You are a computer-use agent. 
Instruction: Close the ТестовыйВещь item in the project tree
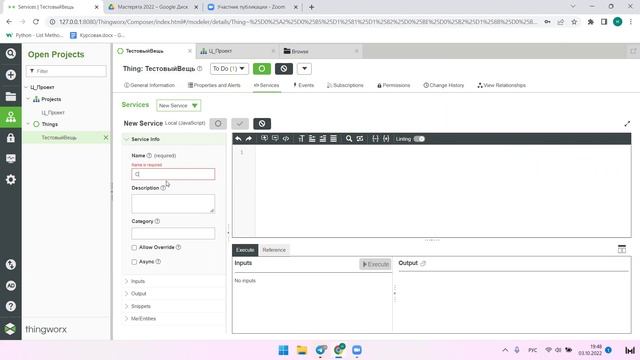[106, 138]
